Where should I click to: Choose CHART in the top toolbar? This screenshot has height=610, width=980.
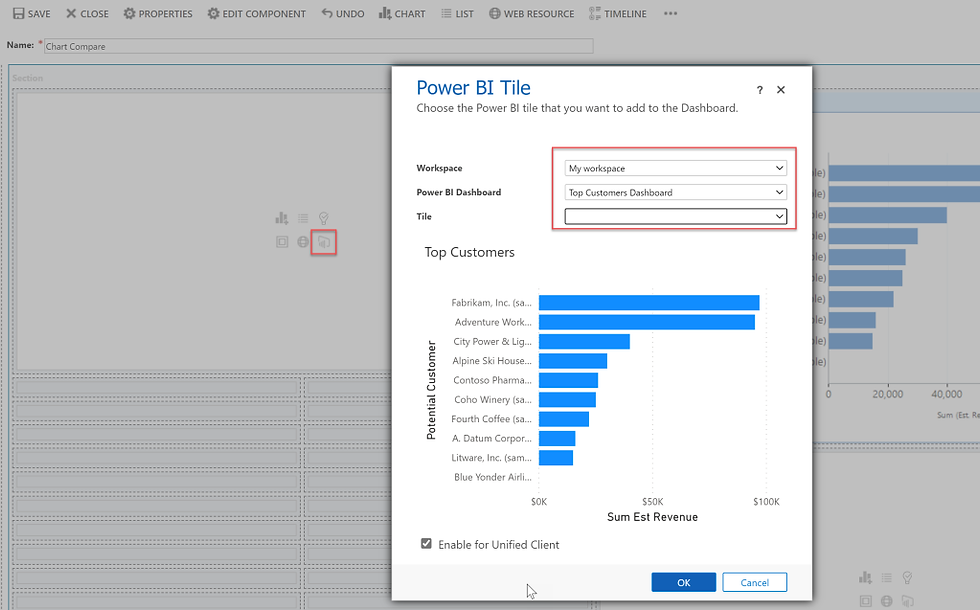click(402, 13)
